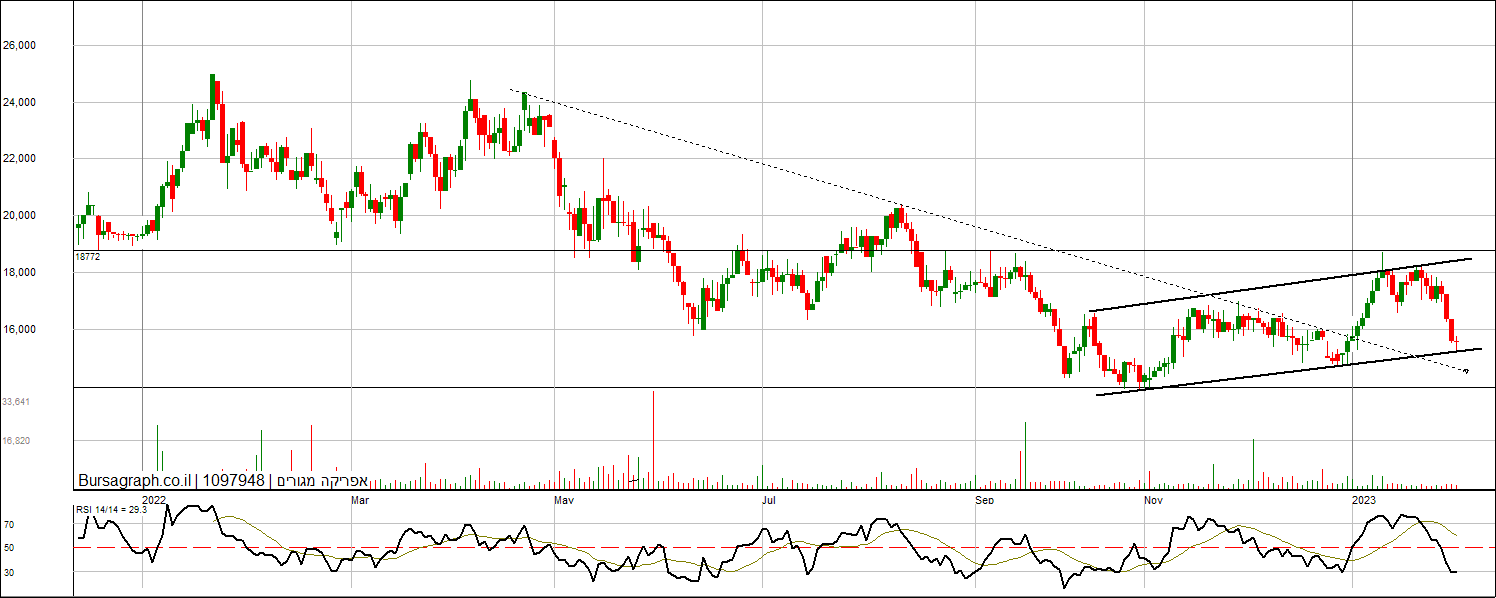1496x598 pixels.
Task: Select the May date axis label
Action: 564,498
